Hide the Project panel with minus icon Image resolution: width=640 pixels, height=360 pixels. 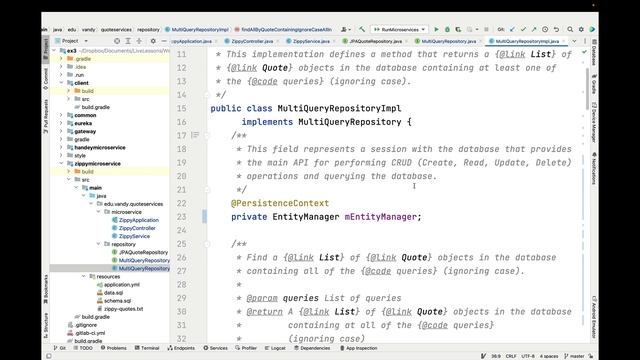coord(164,41)
